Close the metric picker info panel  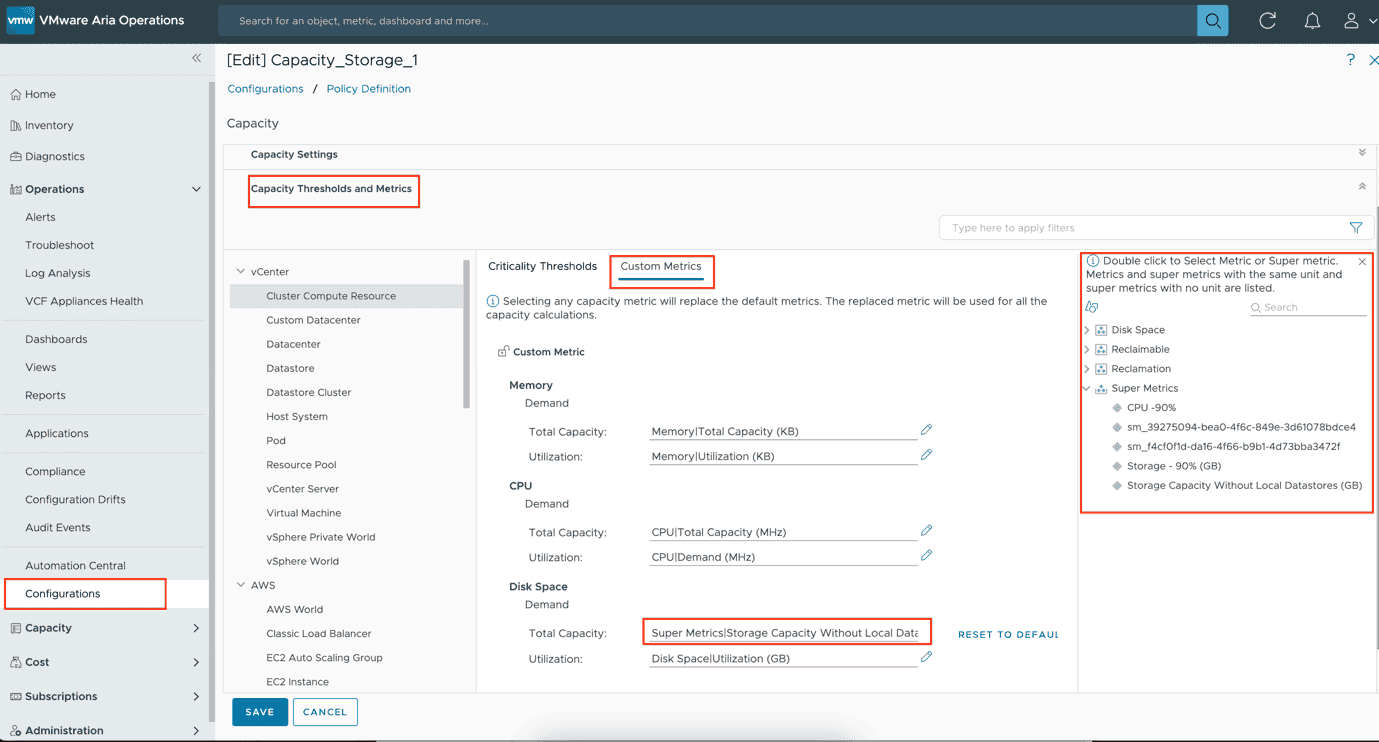[1362, 262]
